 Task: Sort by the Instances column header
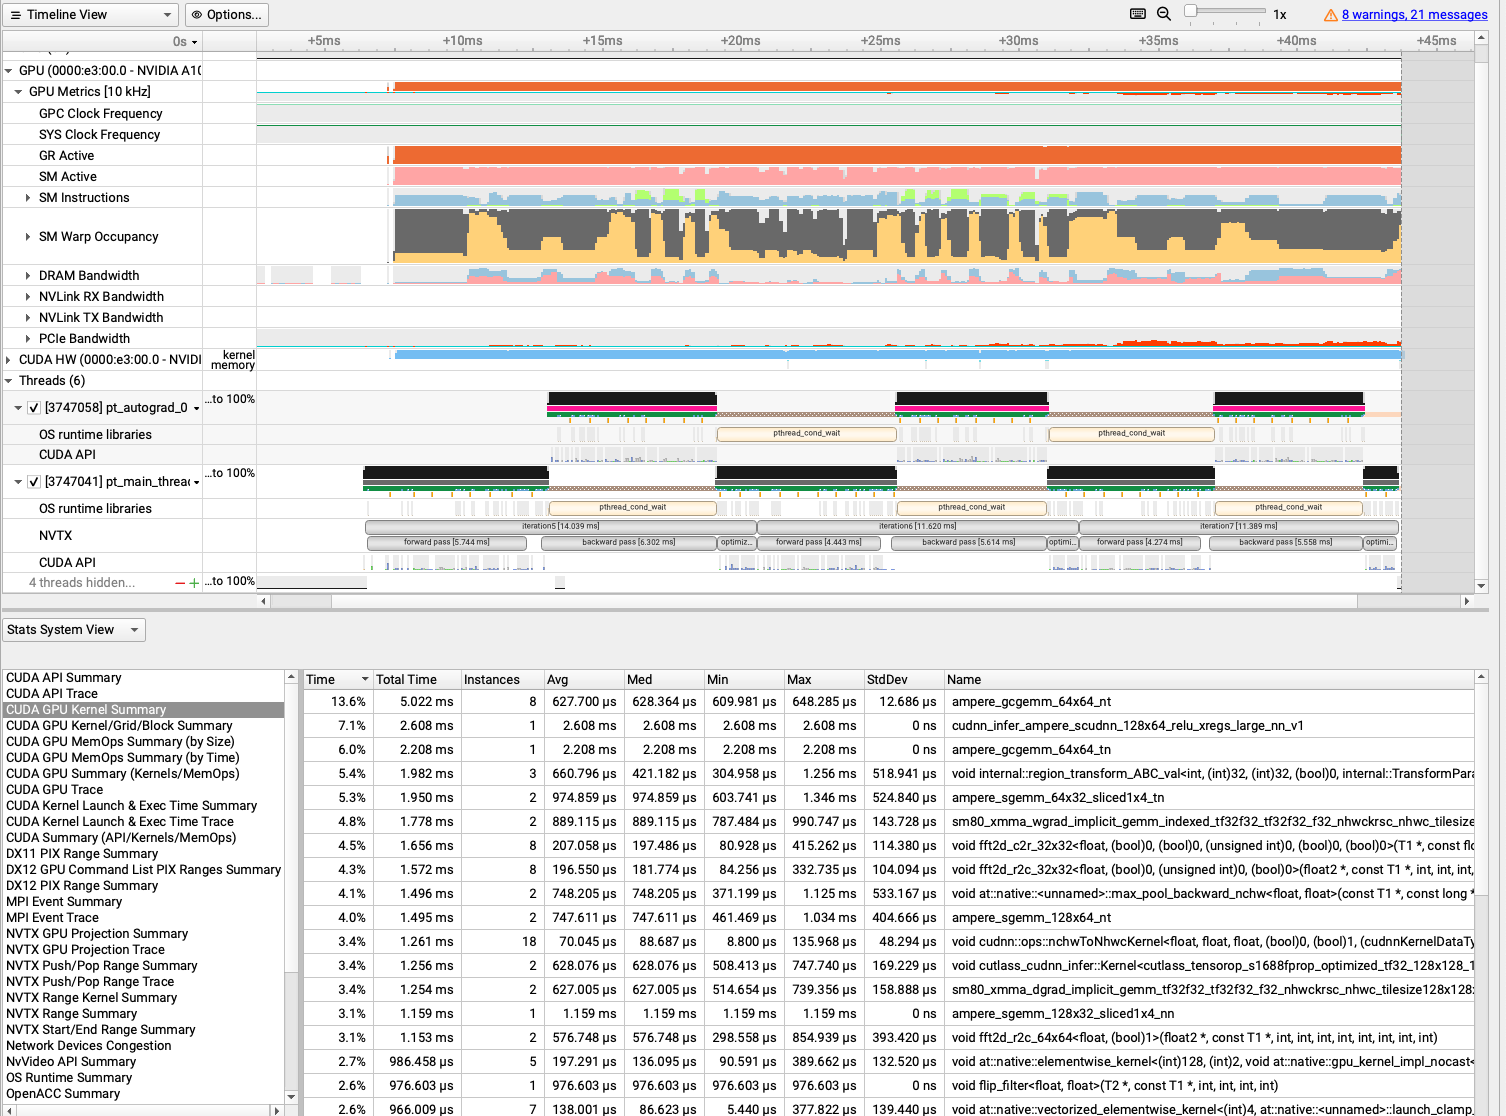(x=503, y=680)
